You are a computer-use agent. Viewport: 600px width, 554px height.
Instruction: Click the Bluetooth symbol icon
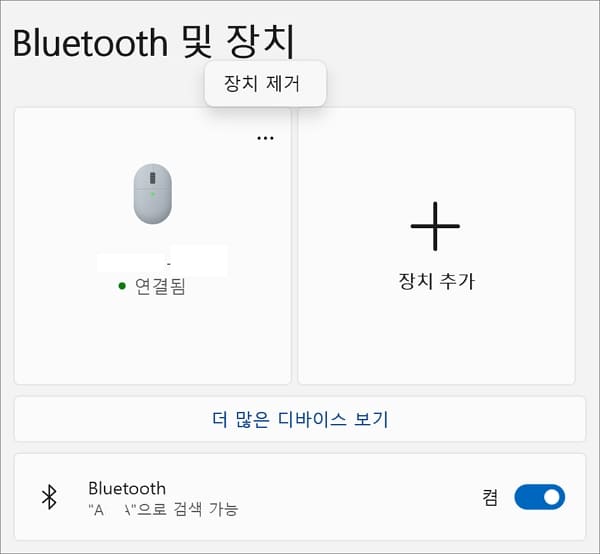tap(49, 497)
